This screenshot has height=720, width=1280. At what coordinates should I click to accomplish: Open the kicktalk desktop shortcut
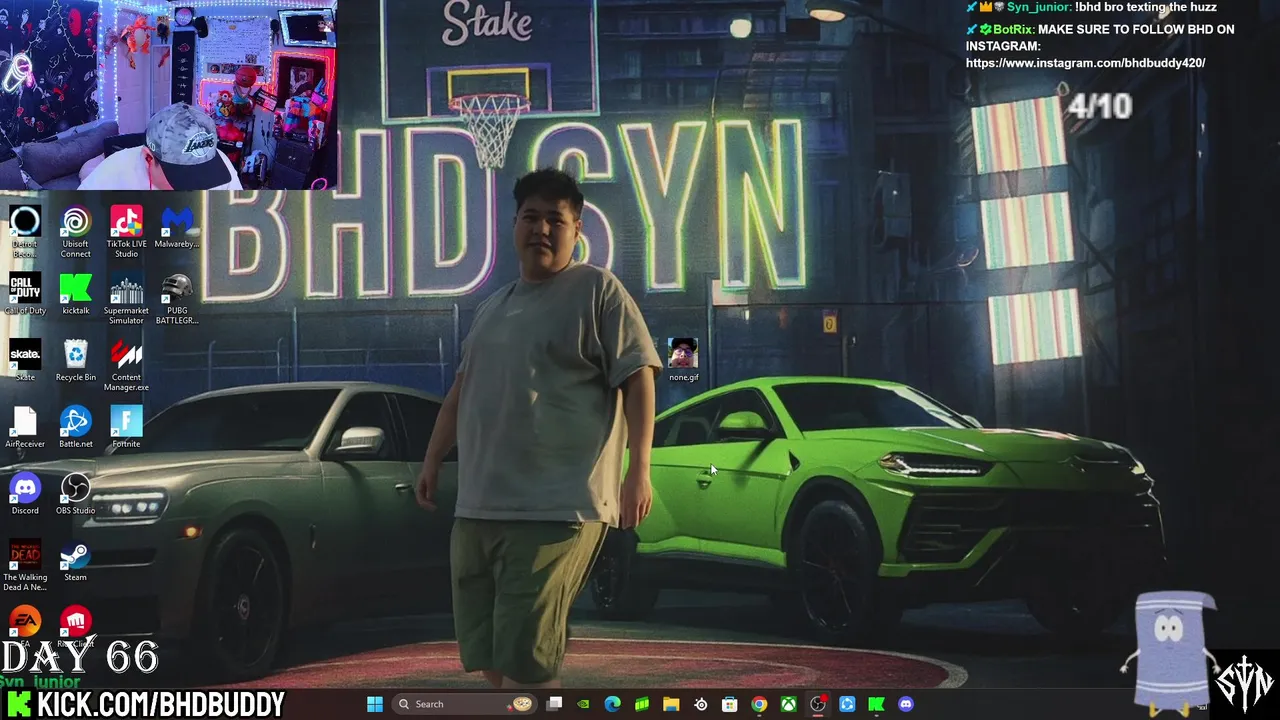[x=76, y=294]
